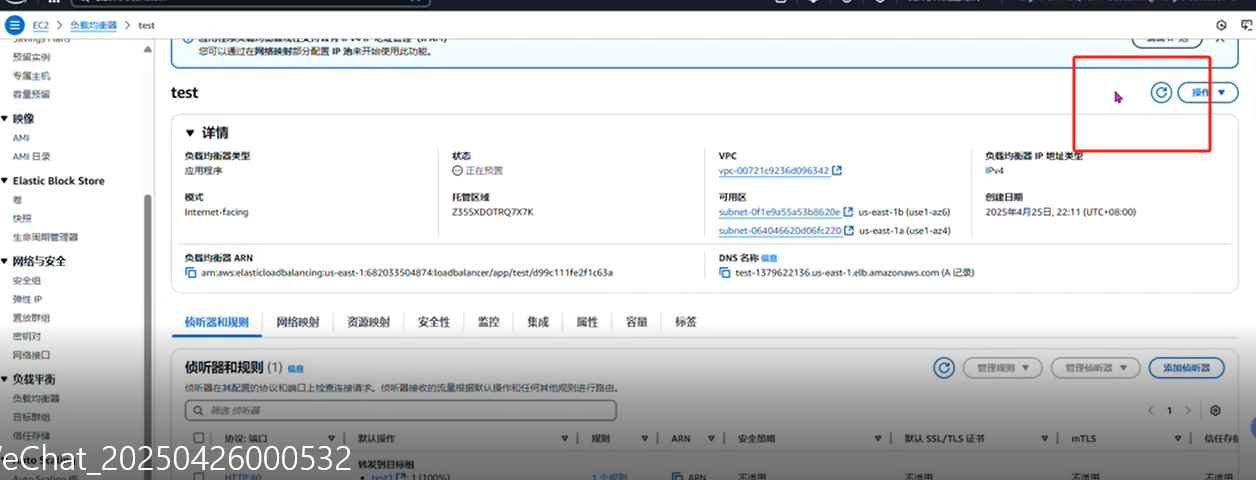Collapse the Elastic Block Store sidebar group
Screen dimensions: 1256x480
point(5,181)
